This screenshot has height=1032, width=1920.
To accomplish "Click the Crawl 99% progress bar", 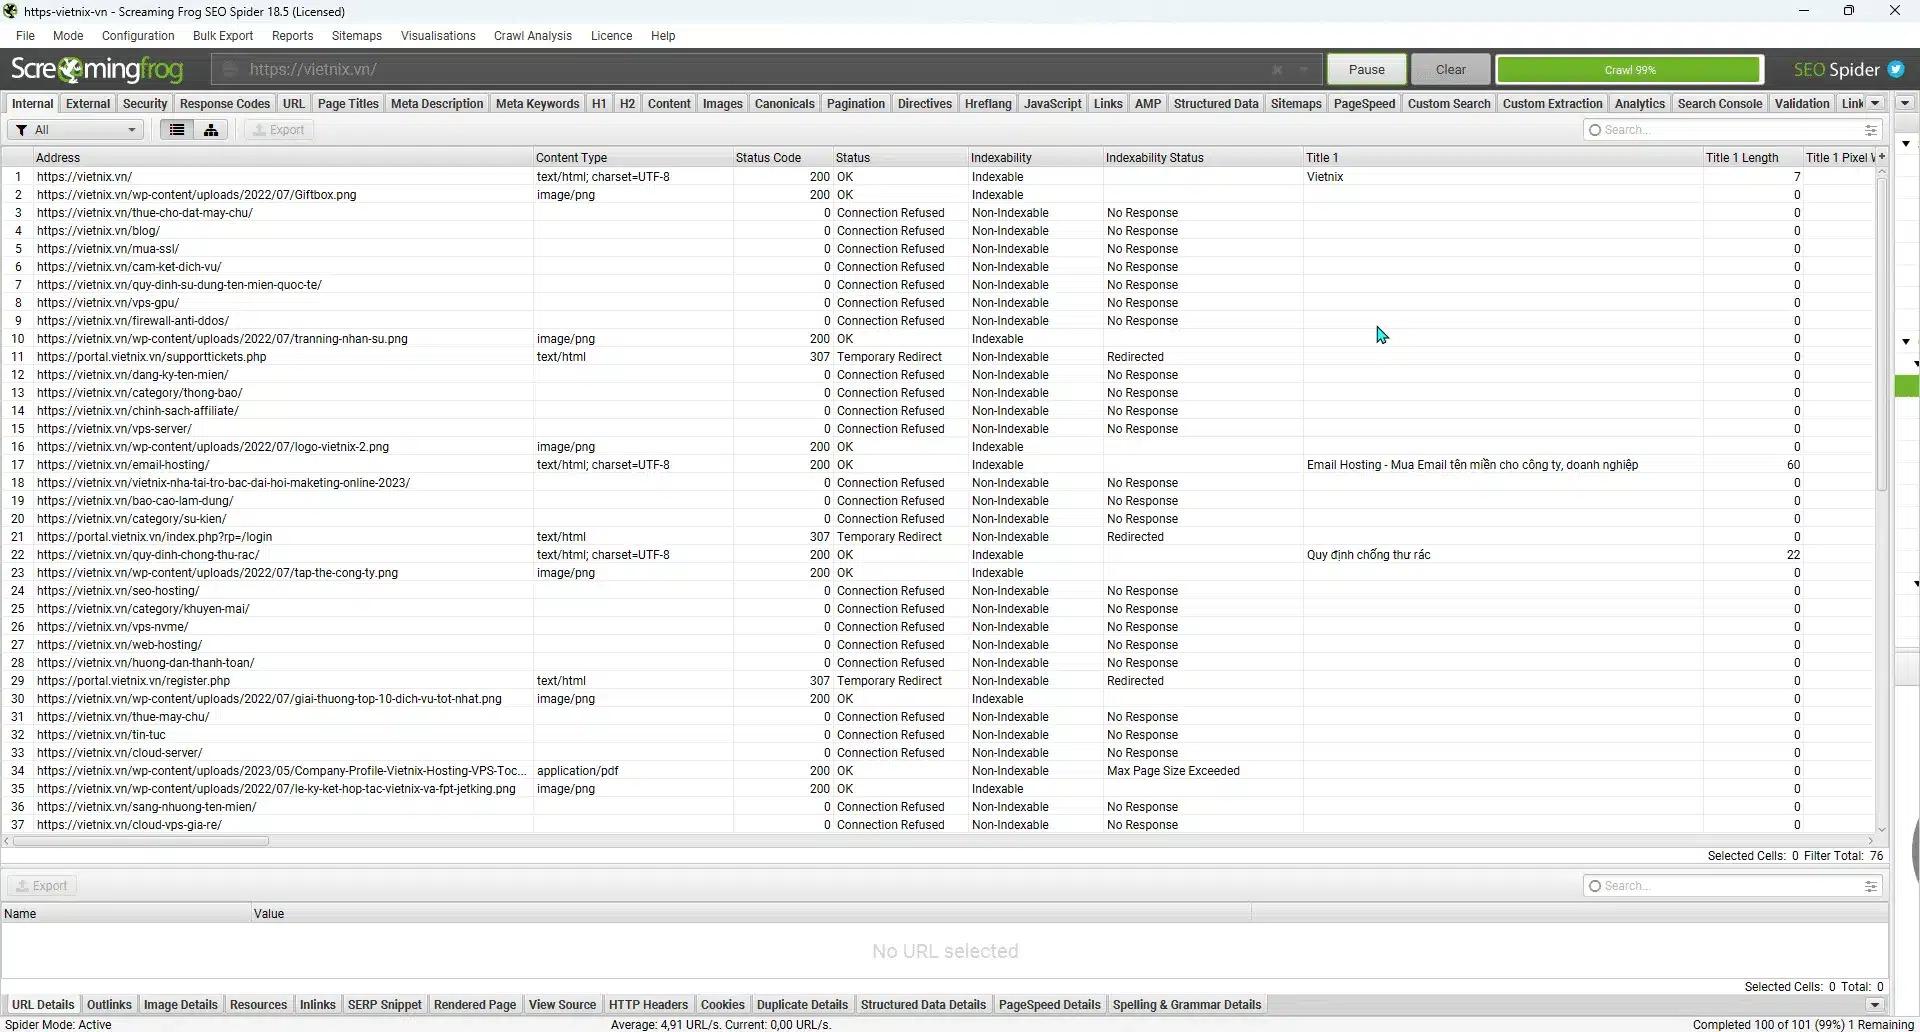I will click(x=1629, y=70).
